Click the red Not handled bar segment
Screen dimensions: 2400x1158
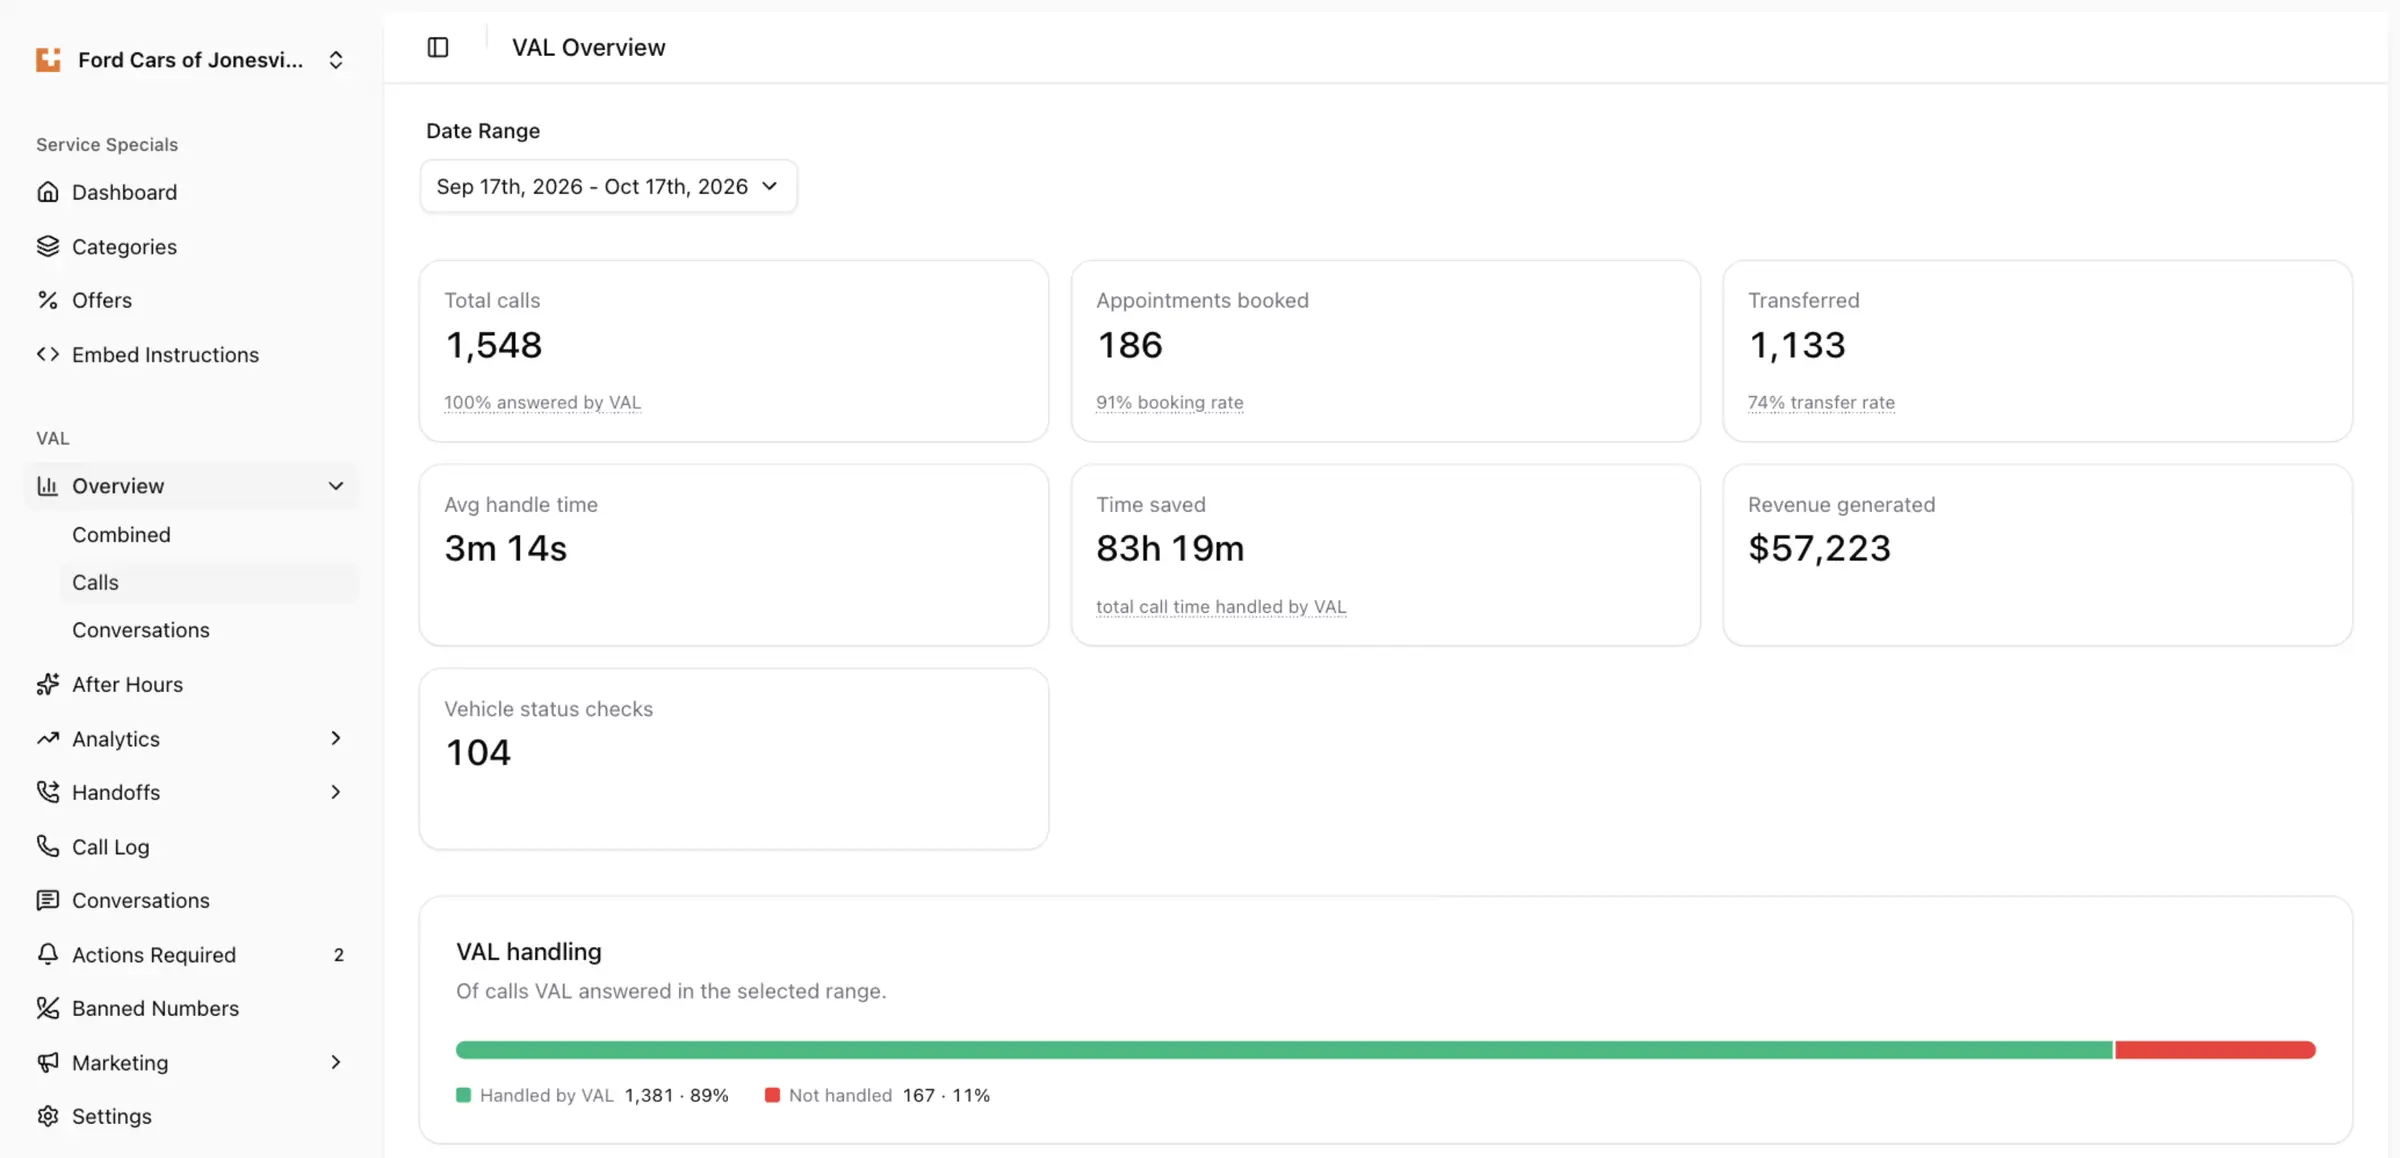(2215, 1050)
